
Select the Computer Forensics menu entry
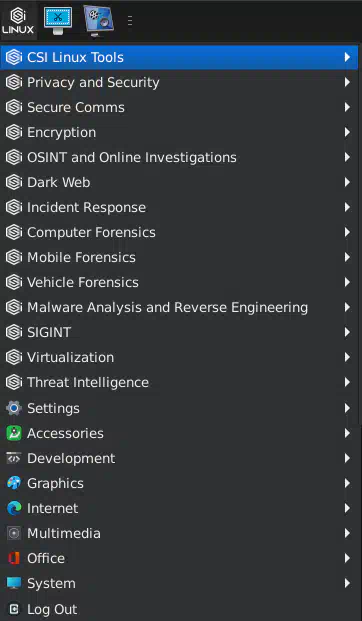tap(179, 232)
